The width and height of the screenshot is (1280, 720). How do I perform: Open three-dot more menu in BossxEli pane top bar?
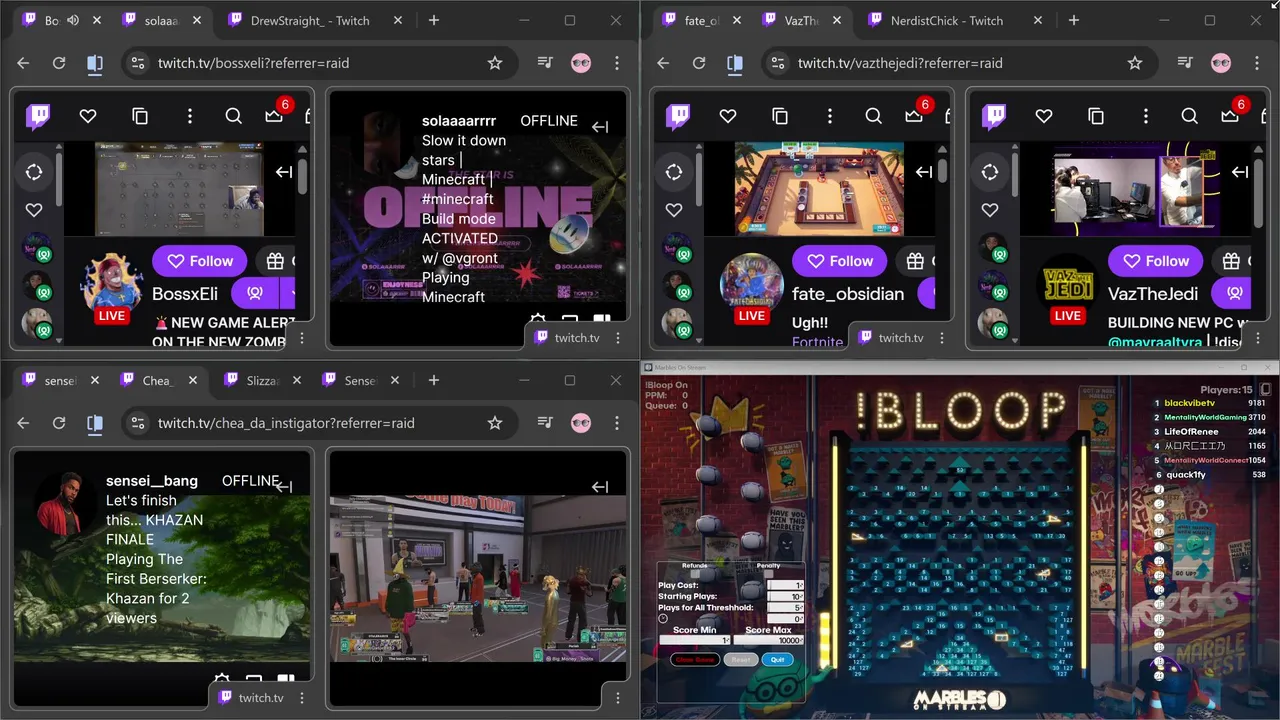[x=190, y=117]
